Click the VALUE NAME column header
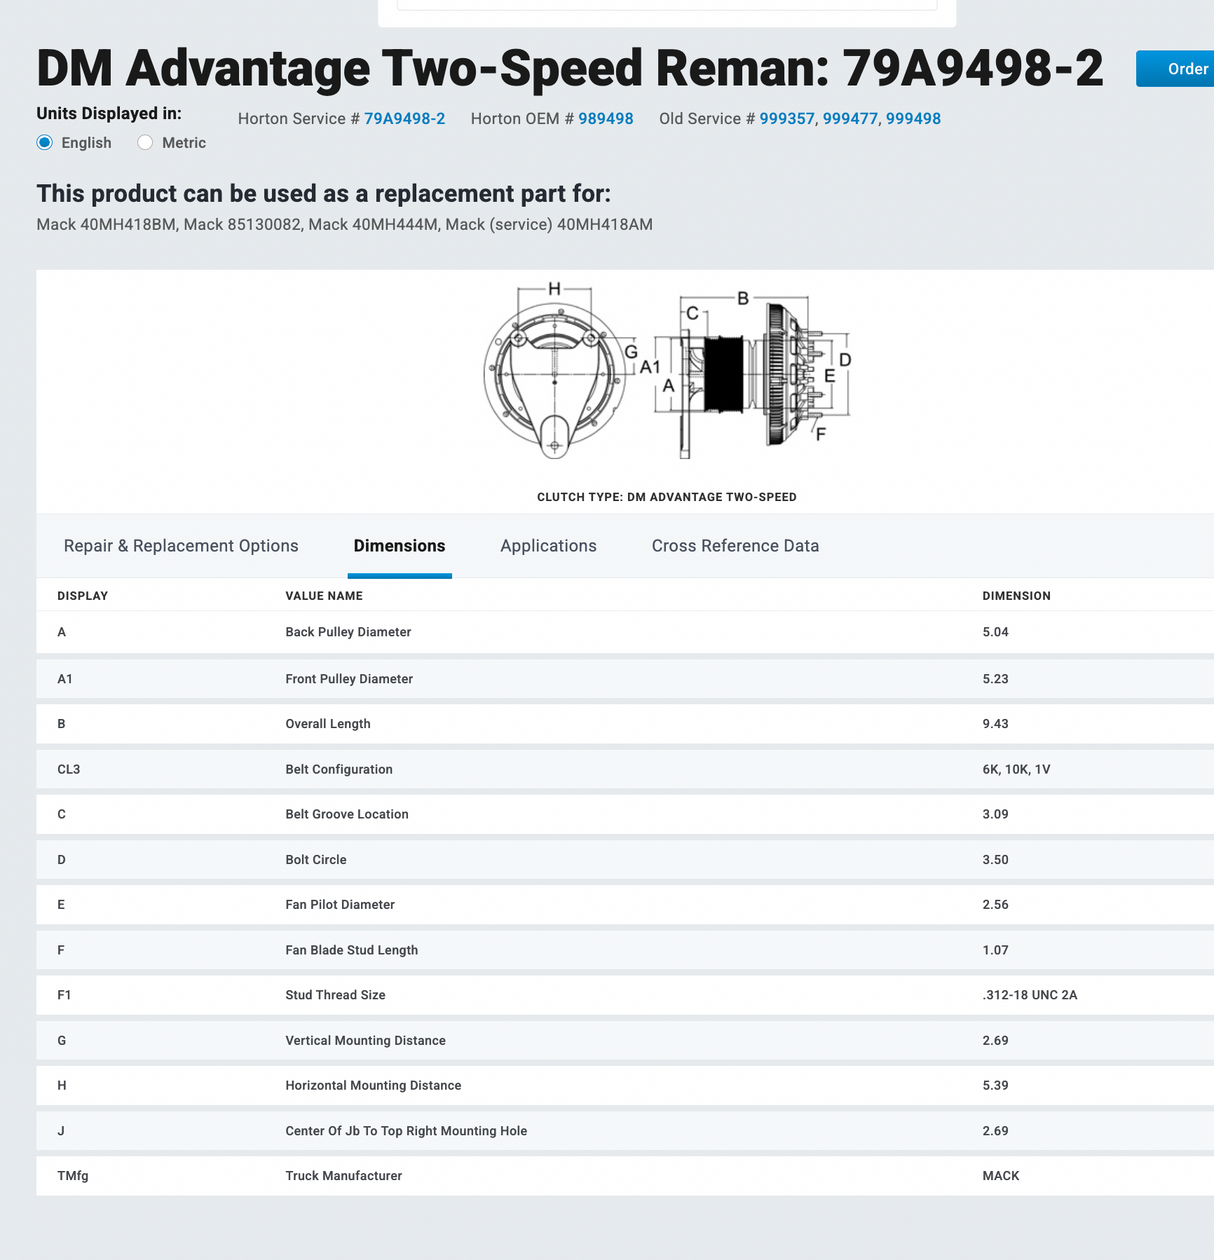1214x1260 pixels. [x=324, y=596]
